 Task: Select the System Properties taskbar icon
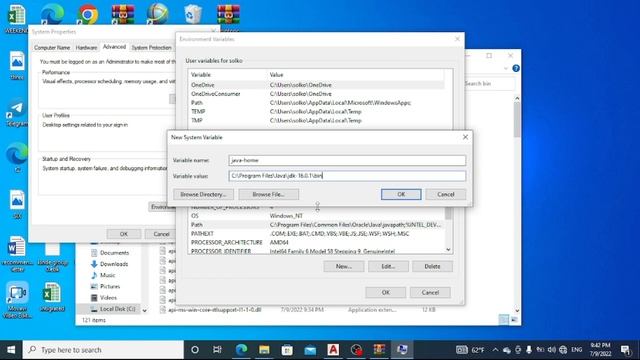402,350
